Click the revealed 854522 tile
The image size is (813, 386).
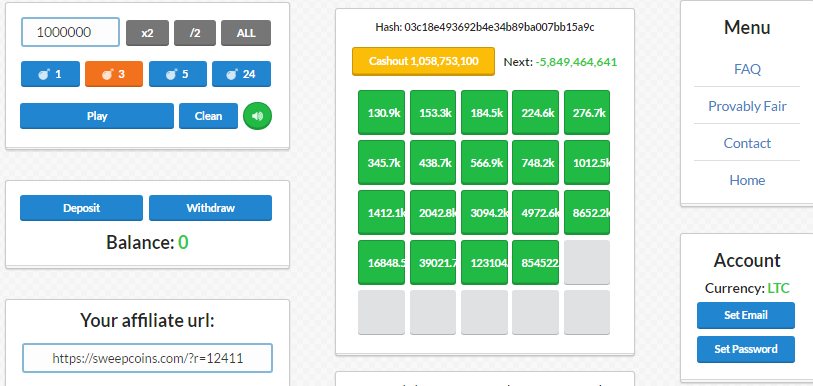[536, 263]
